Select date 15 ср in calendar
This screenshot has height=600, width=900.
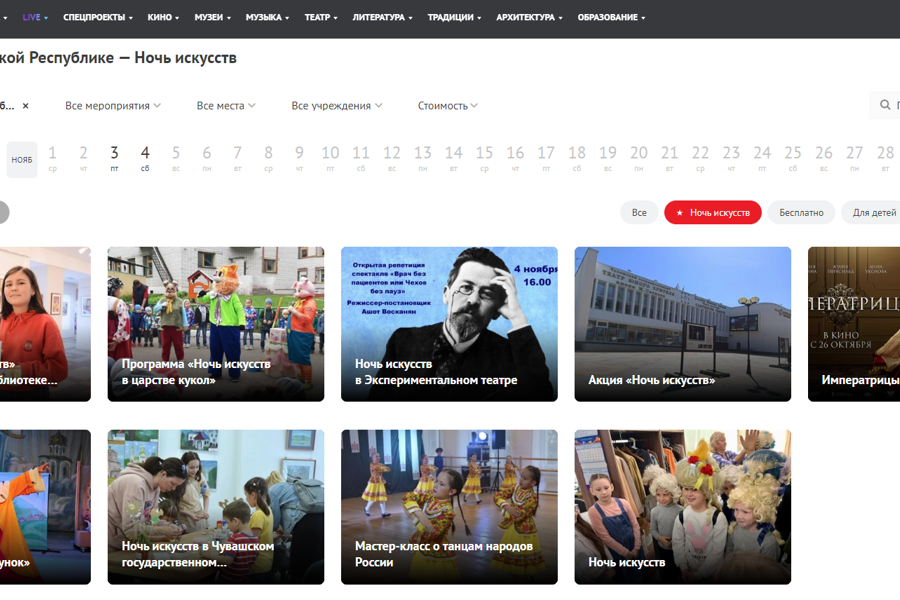tap(484, 158)
